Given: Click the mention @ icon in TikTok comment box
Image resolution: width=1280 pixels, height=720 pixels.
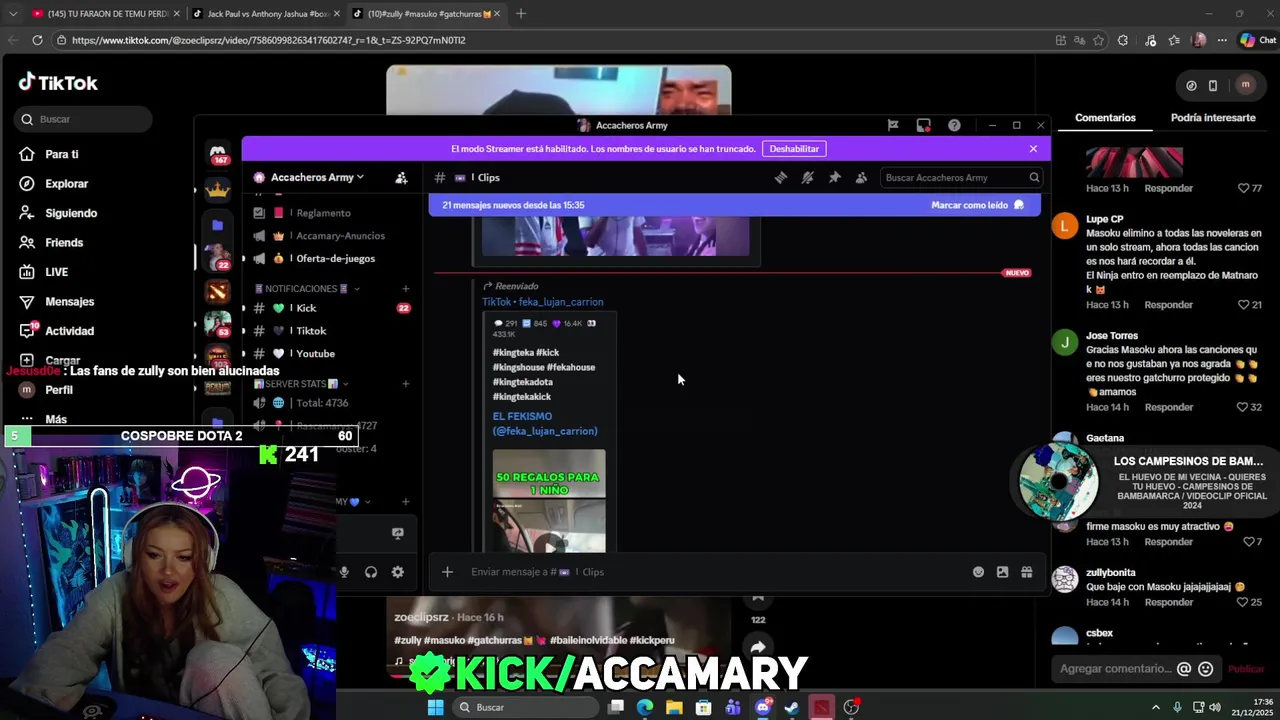Looking at the screenshot, I should point(1184,669).
